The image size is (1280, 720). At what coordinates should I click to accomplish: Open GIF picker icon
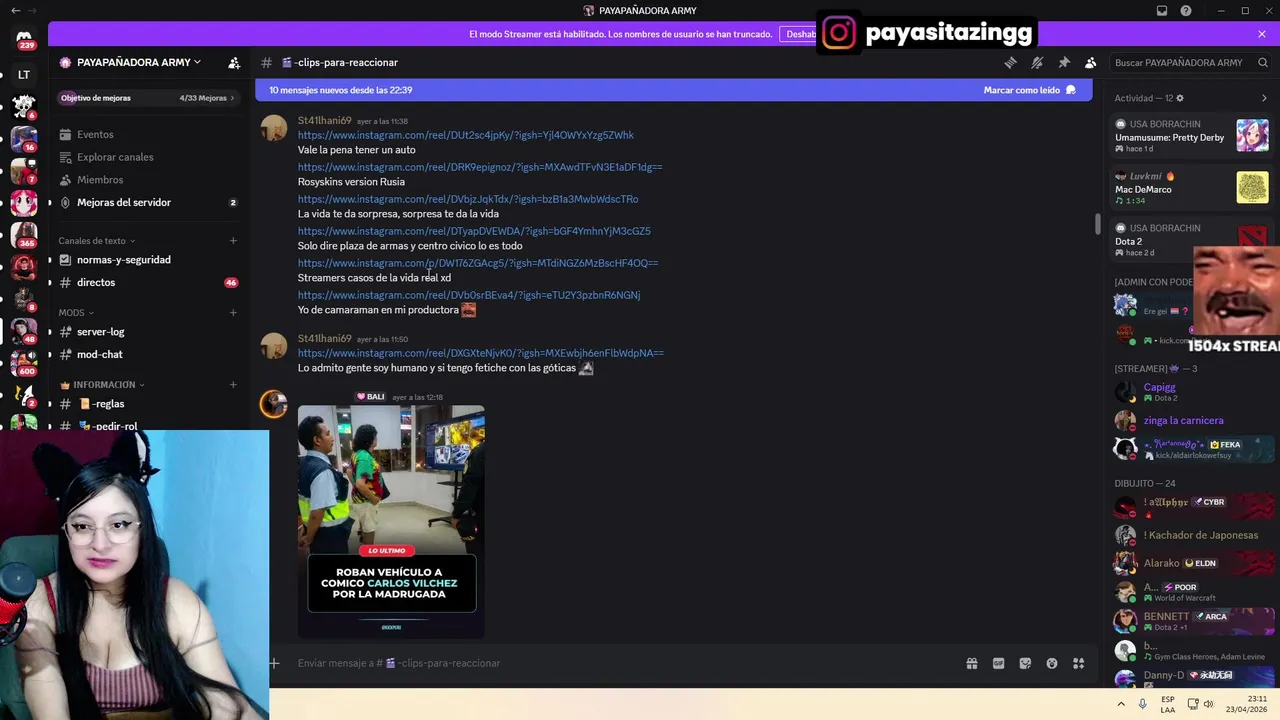[998, 663]
